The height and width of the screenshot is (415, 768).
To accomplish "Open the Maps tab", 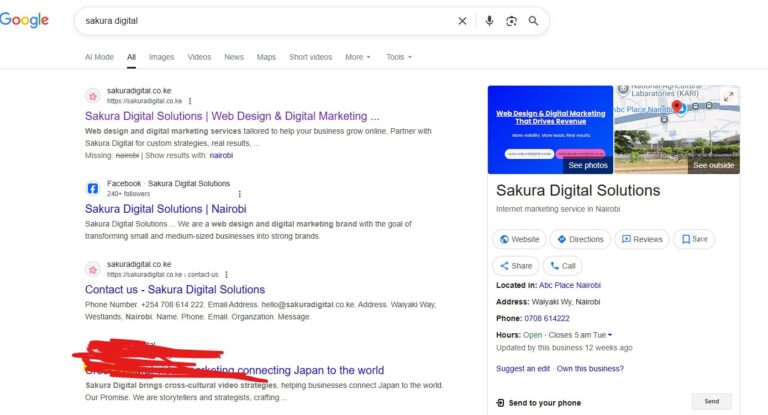I will point(266,57).
